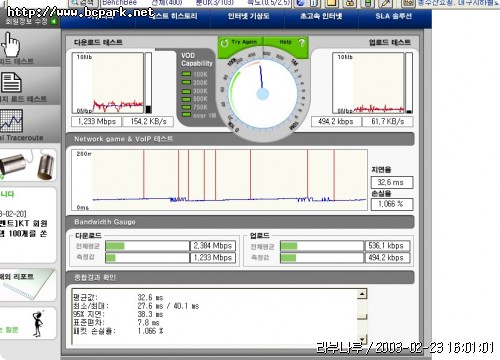The height and width of the screenshot is (360, 500).
Task: Click the 검색 button in top toolbar
Action: coord(83,3)
